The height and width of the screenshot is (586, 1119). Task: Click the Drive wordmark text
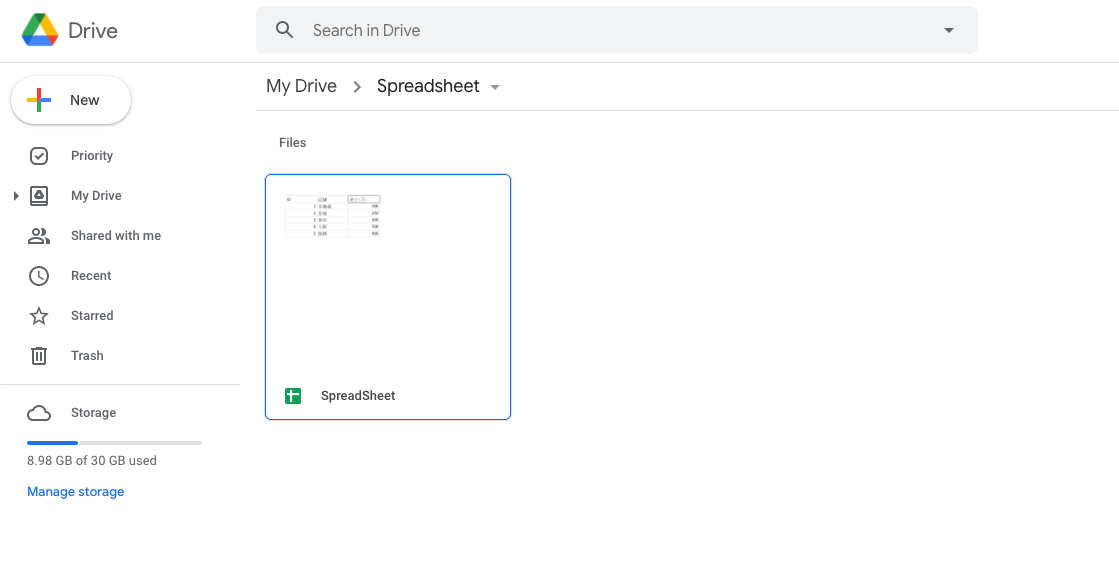[x=93, y=30]
